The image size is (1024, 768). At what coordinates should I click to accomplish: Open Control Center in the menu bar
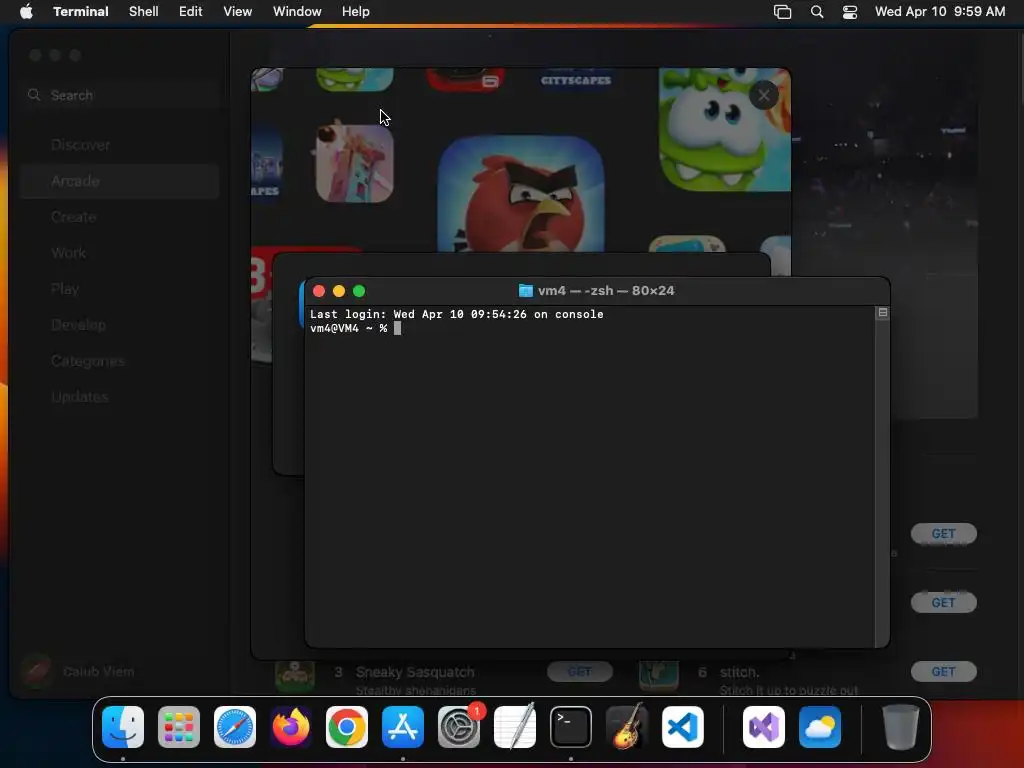click(x=850, y=11)
